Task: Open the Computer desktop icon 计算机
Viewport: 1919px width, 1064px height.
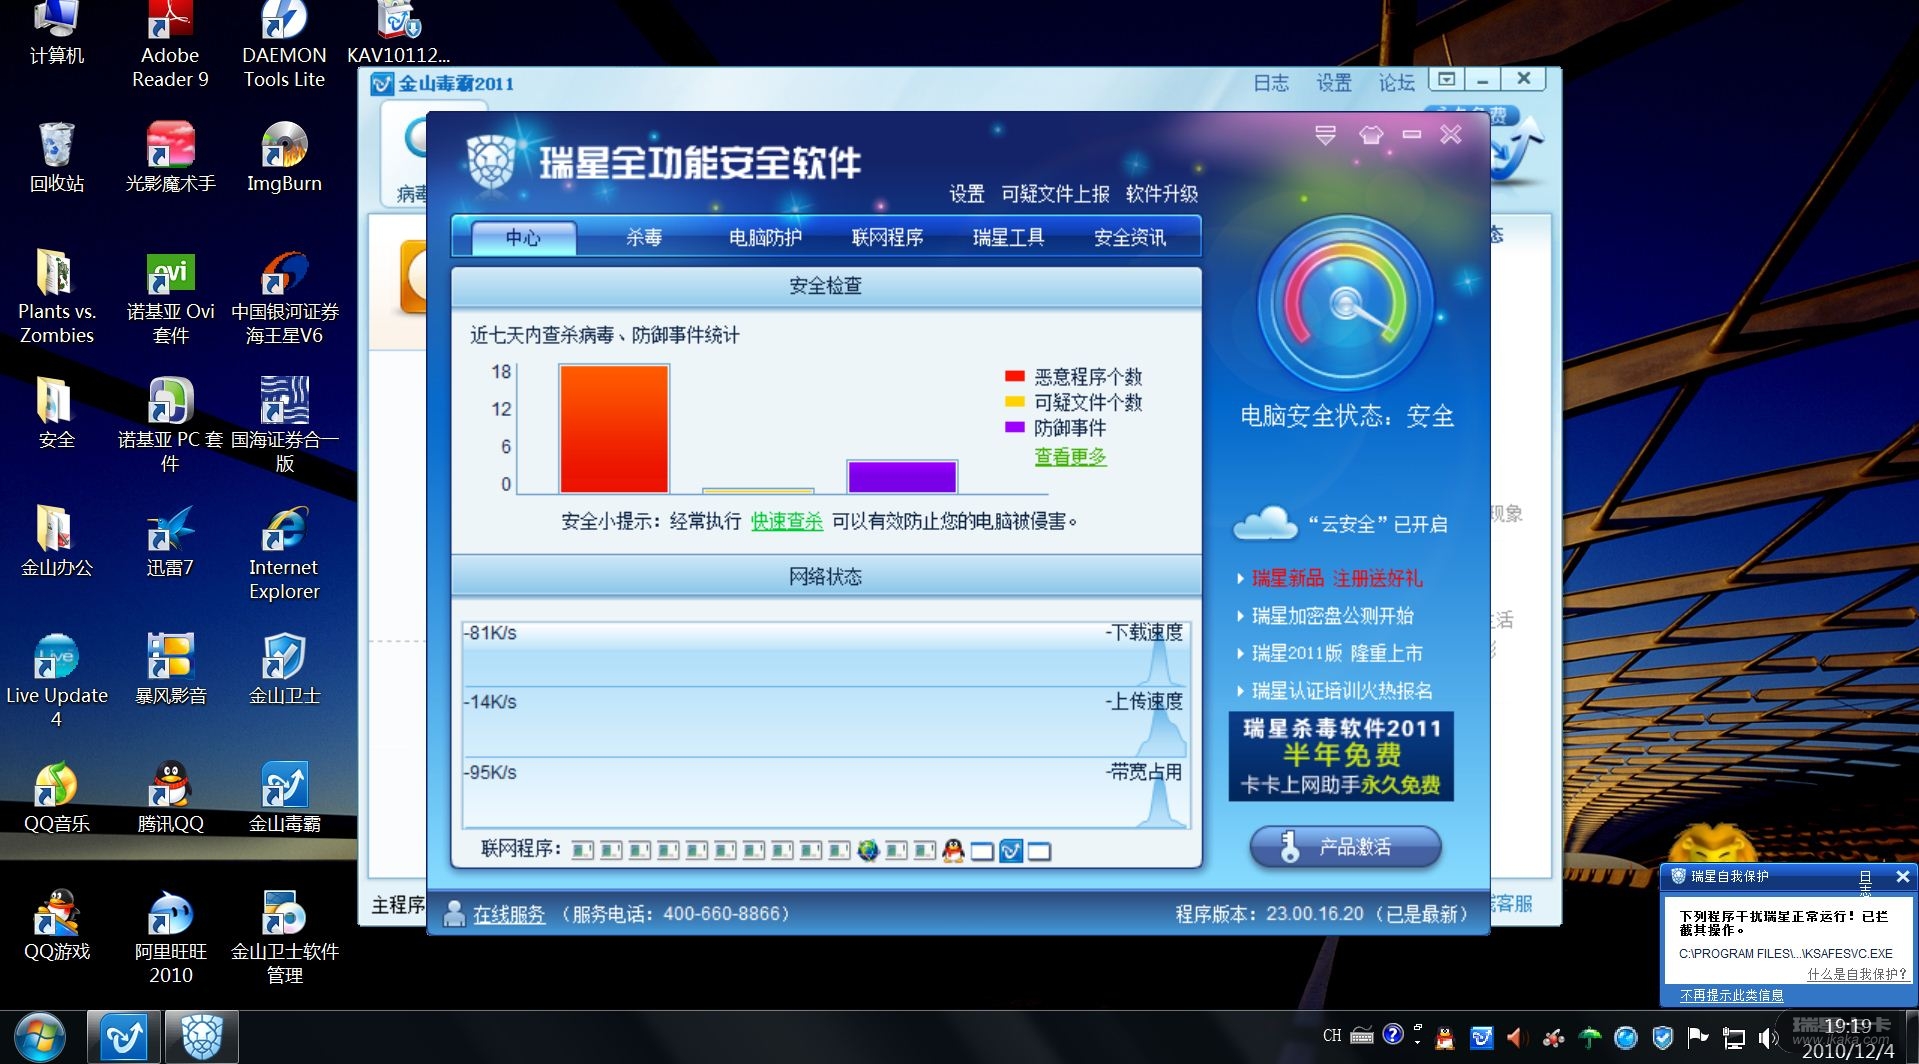Action: click(57, 33)
